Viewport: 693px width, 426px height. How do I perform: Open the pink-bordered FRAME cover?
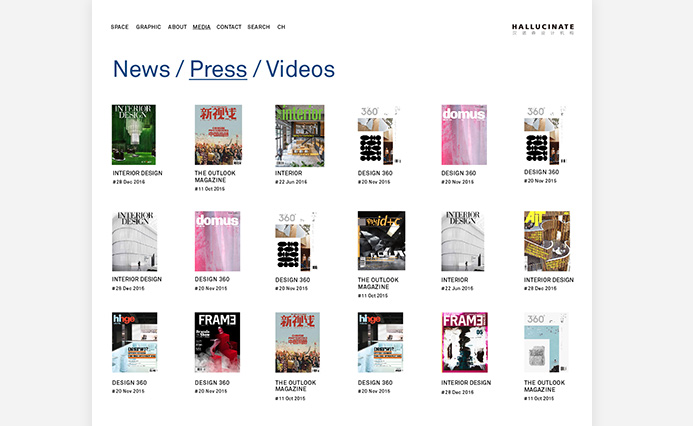coord(465,342)
